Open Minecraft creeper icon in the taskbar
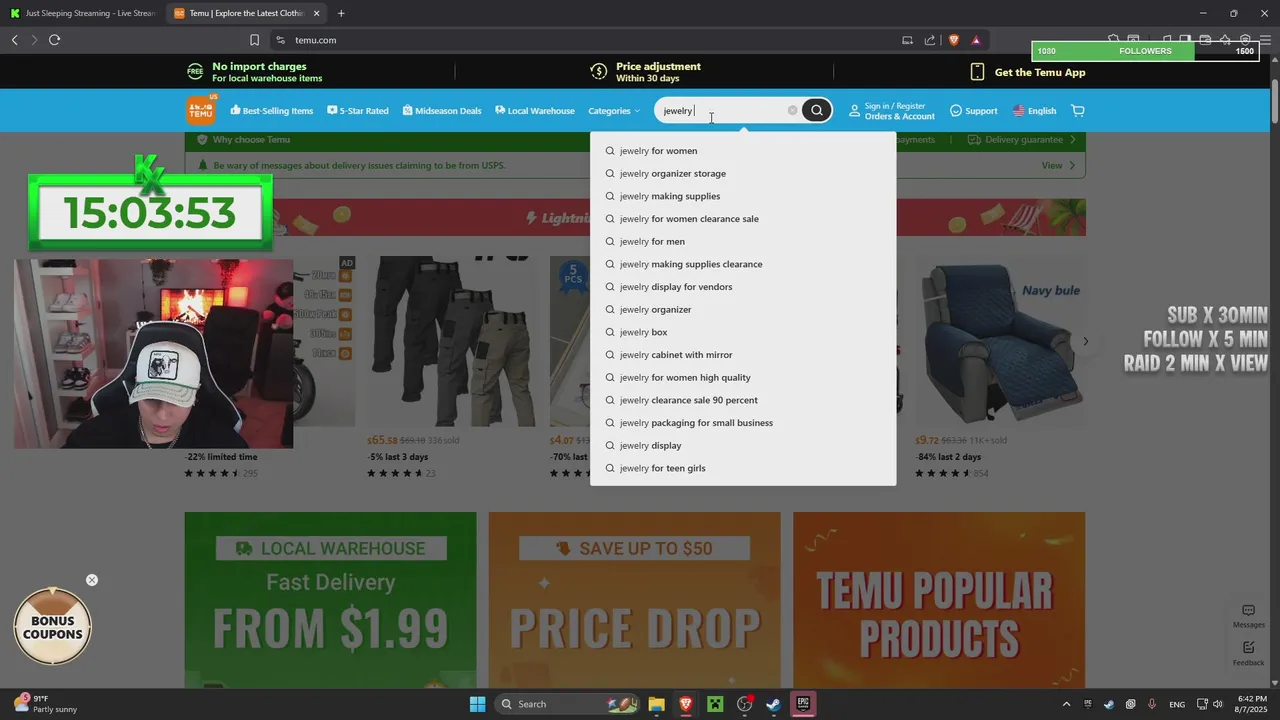1280x720 pixels. click(715, 704)
